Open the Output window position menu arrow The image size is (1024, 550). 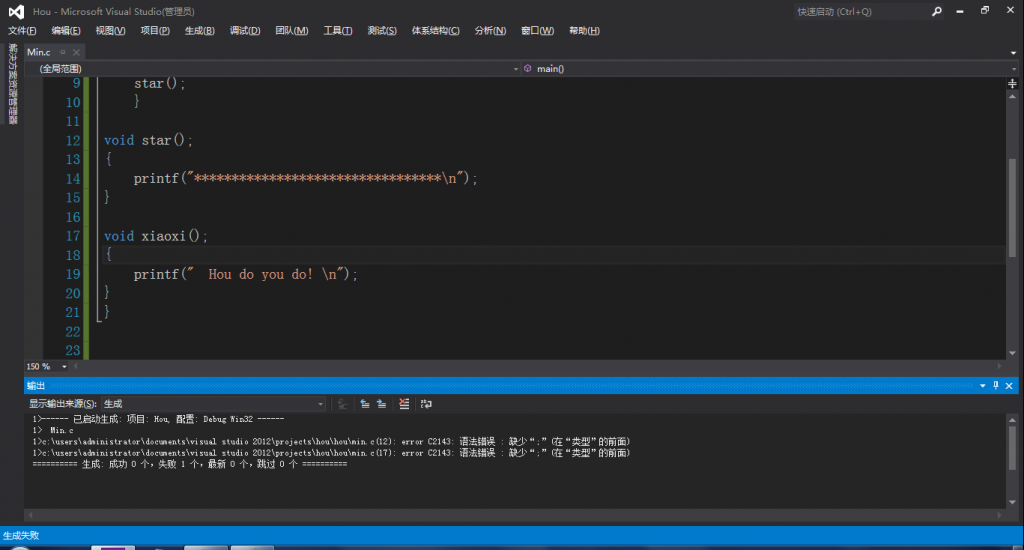pos(982,386)
